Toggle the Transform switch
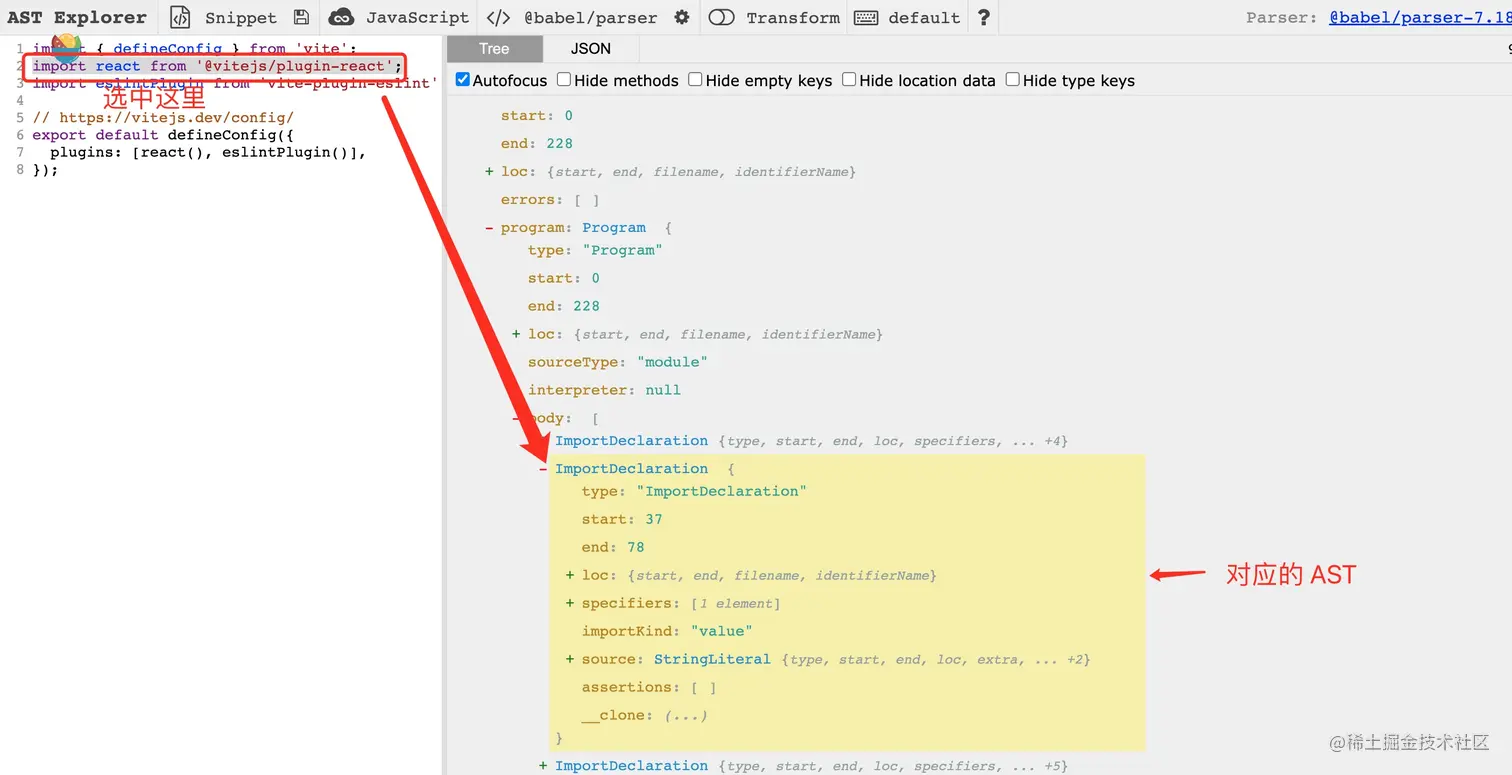1512x775 pixels. 721,17
